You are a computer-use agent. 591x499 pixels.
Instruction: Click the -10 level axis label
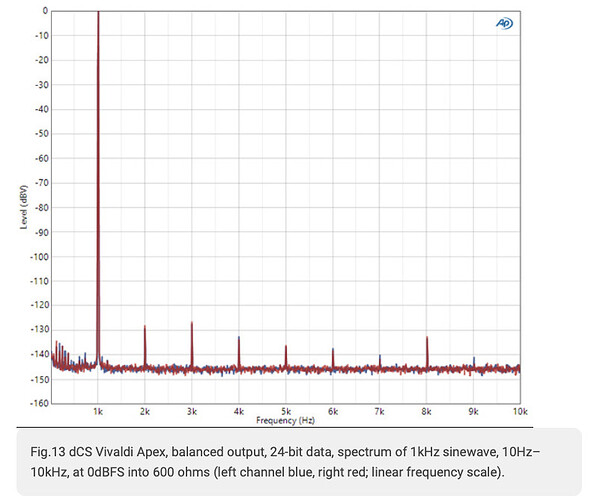click(42, 36)
